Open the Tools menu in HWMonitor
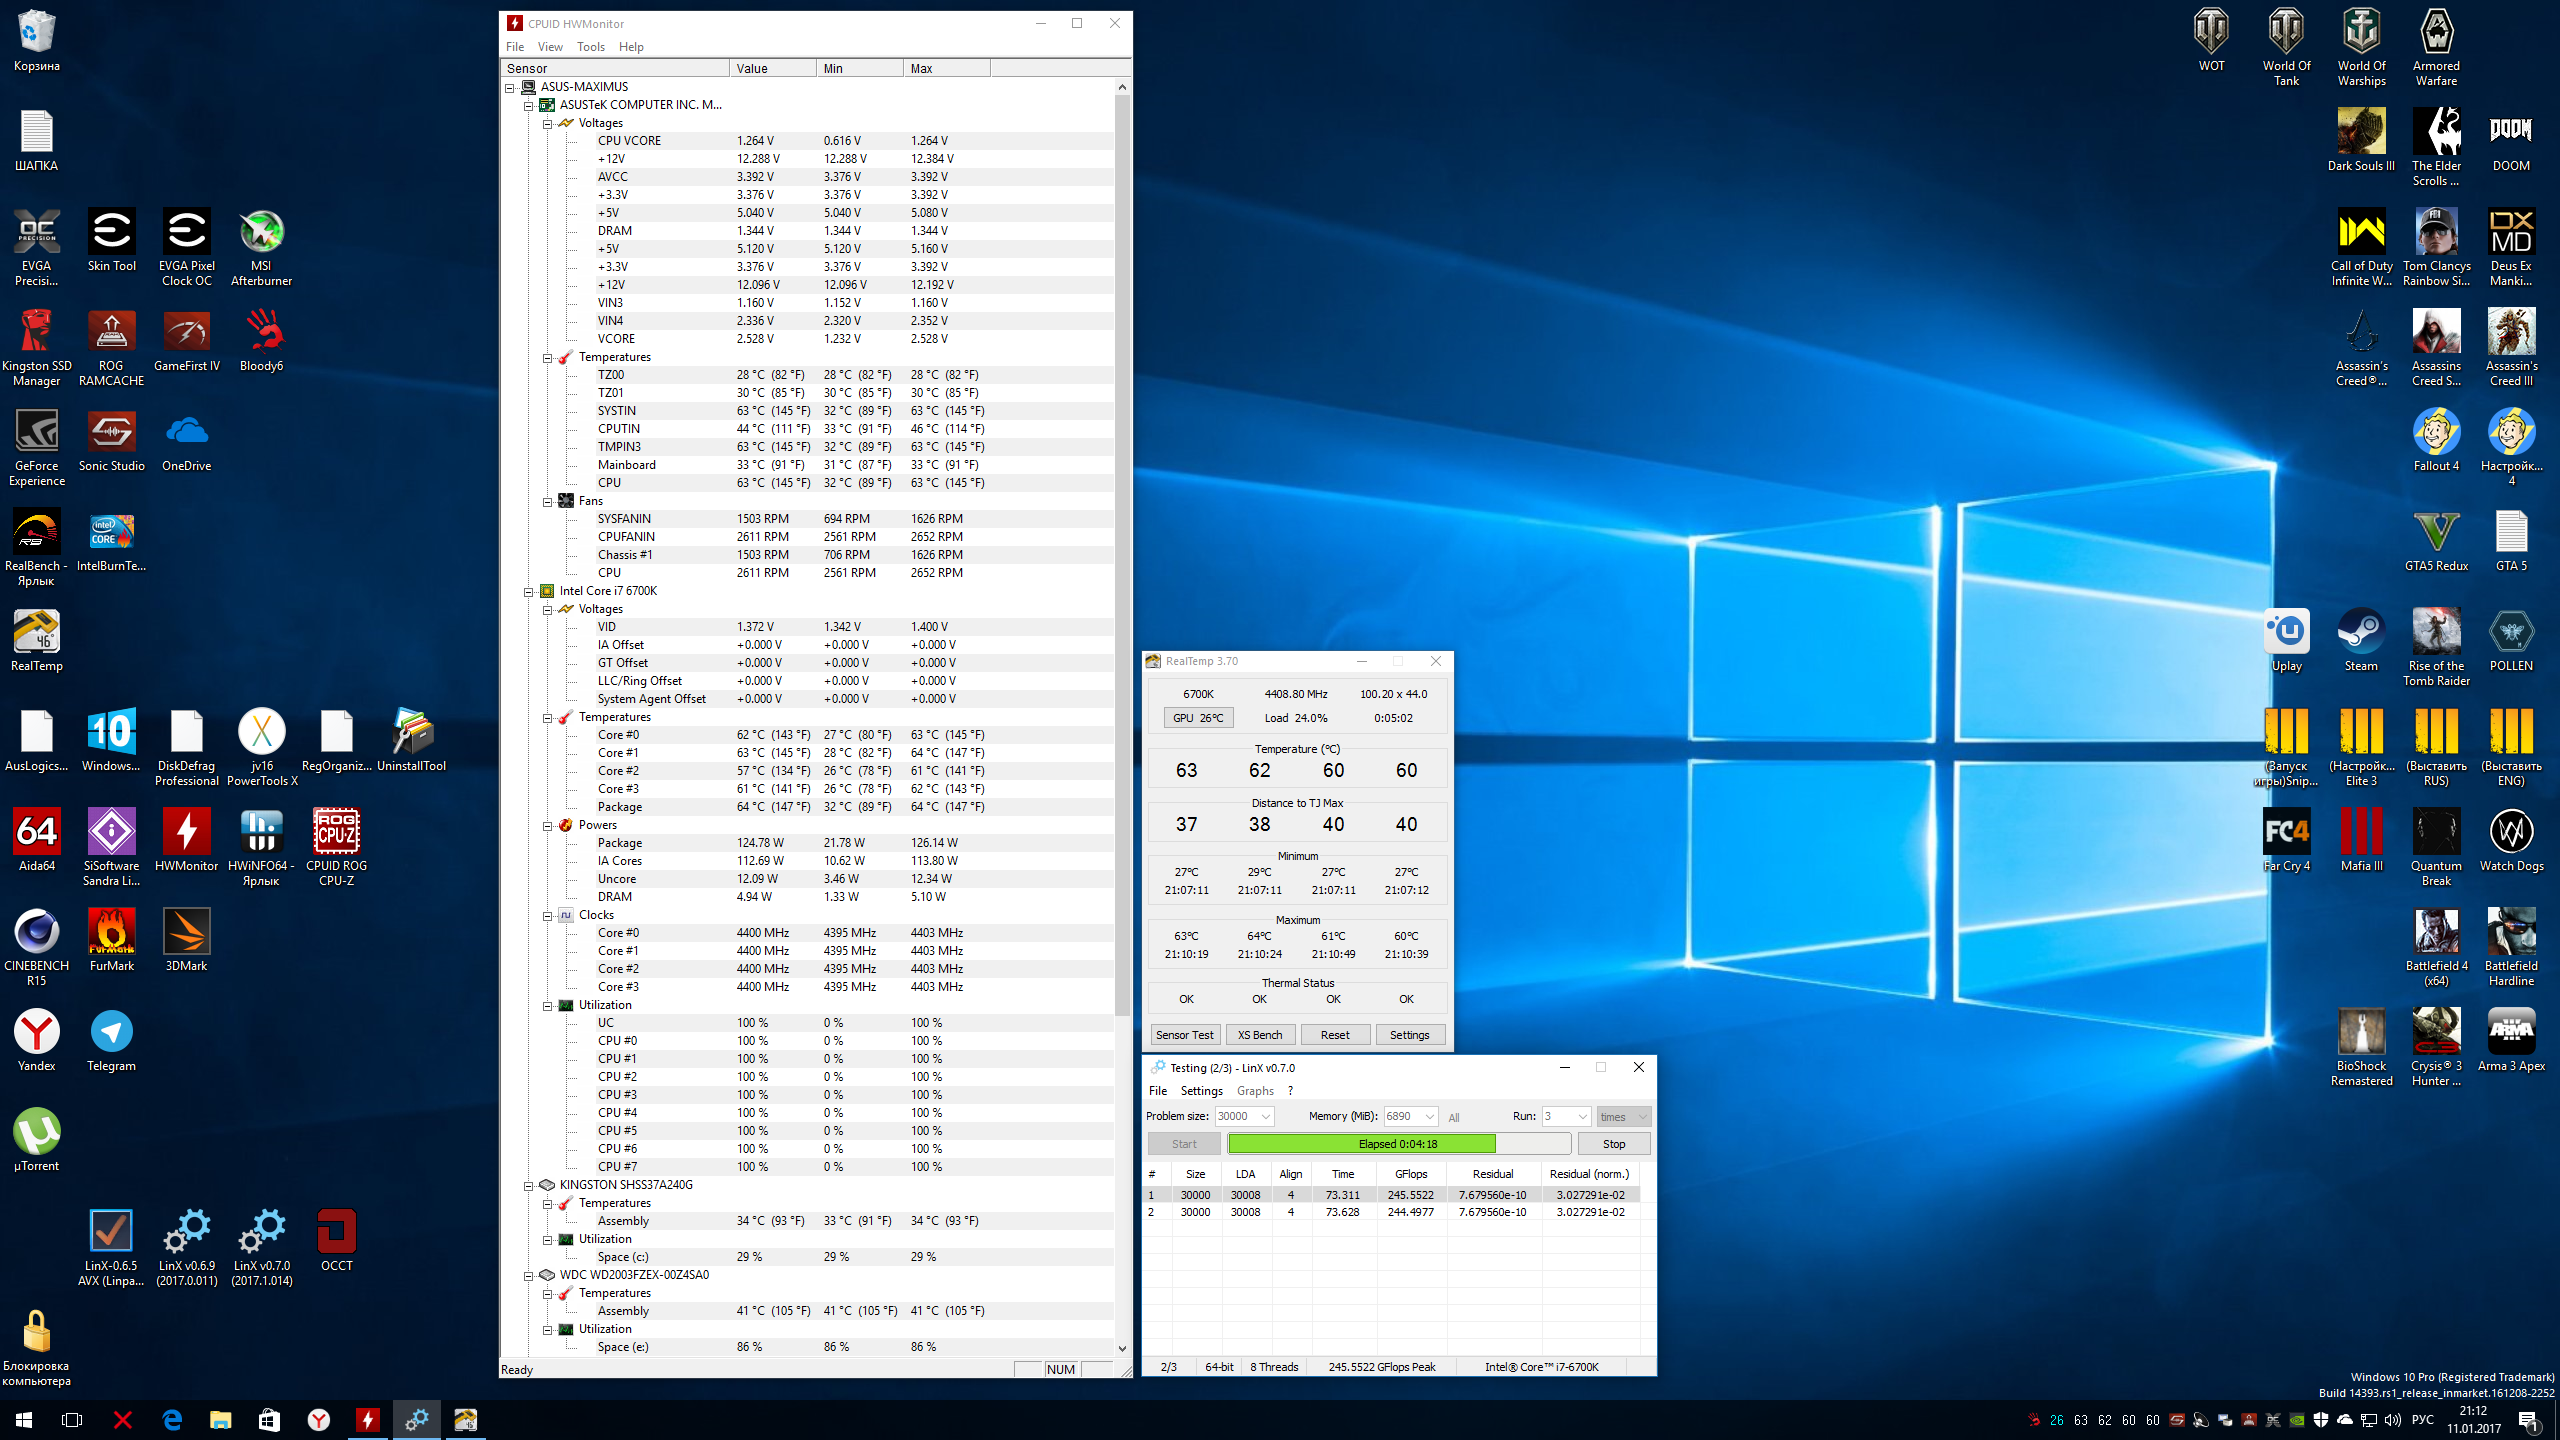The image size is (2560, 1440). click(590, 47)
